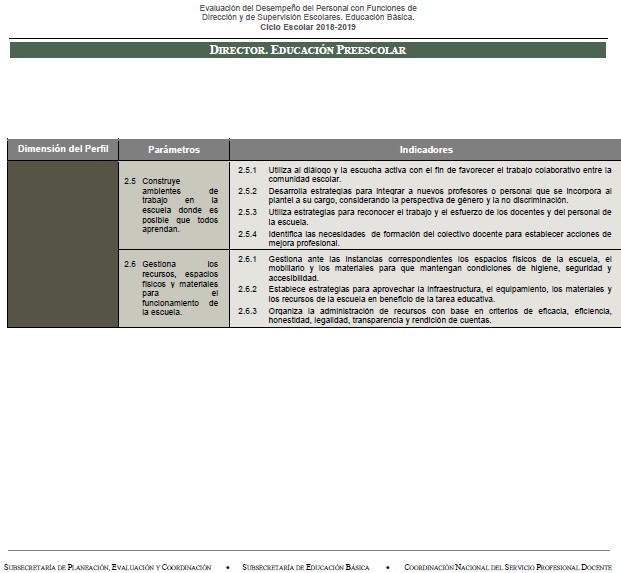This screenshot has height=573, width=621.
Task: Click indicator 2.6.3 about administración de recursos
Action: click(425, 316)
